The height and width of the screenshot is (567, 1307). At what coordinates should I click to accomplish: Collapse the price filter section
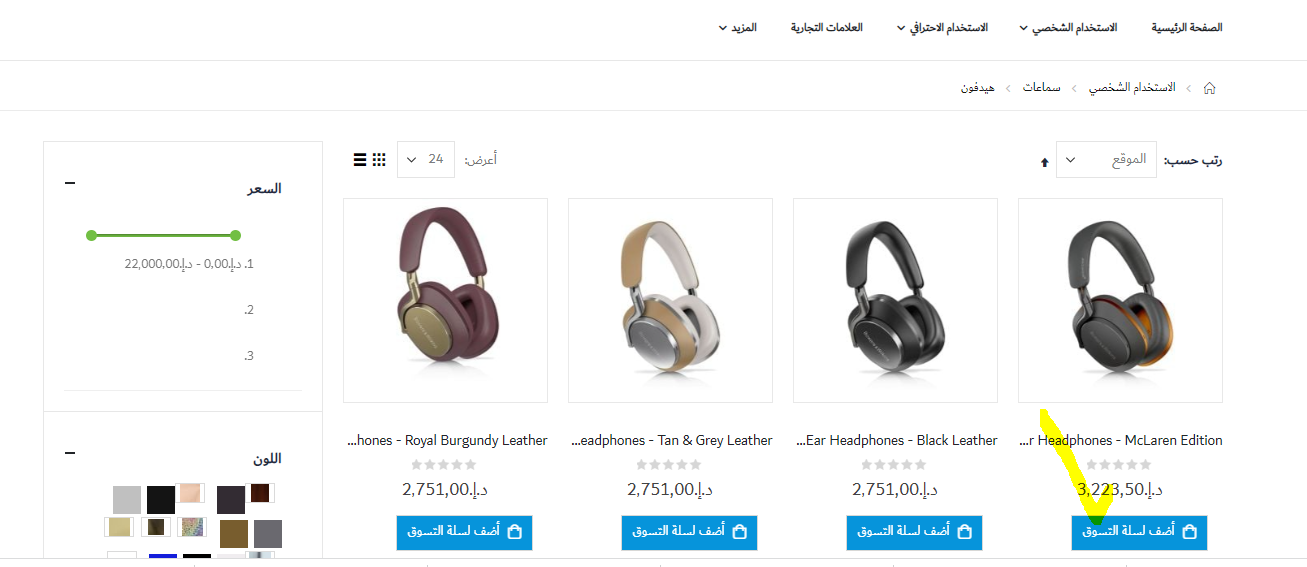(x=70, y=183)
